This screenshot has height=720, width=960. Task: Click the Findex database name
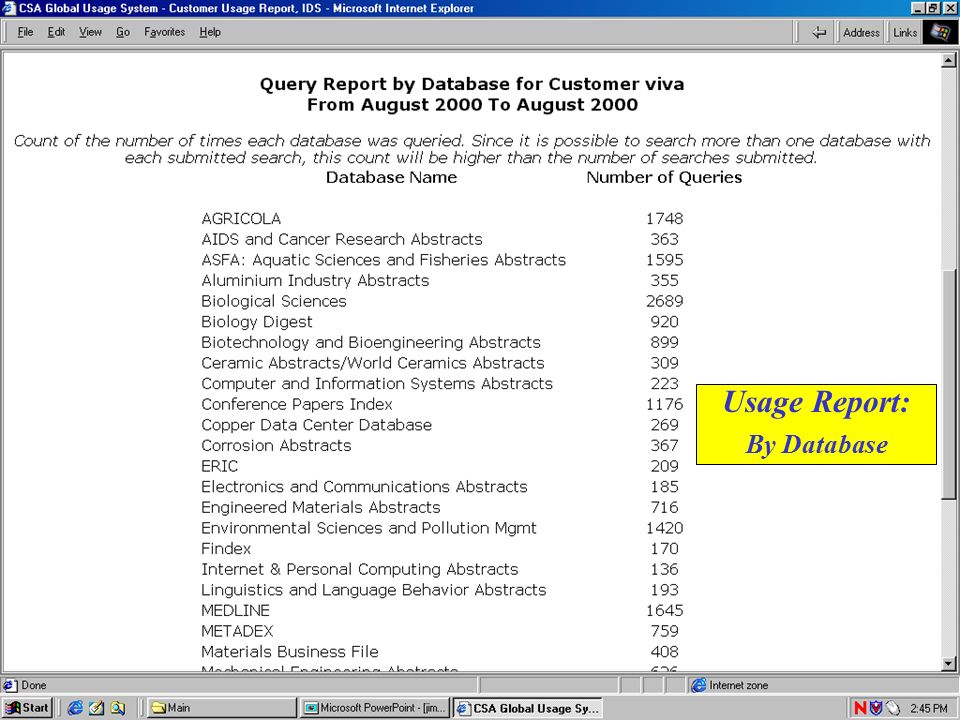[x=226, y=549]
